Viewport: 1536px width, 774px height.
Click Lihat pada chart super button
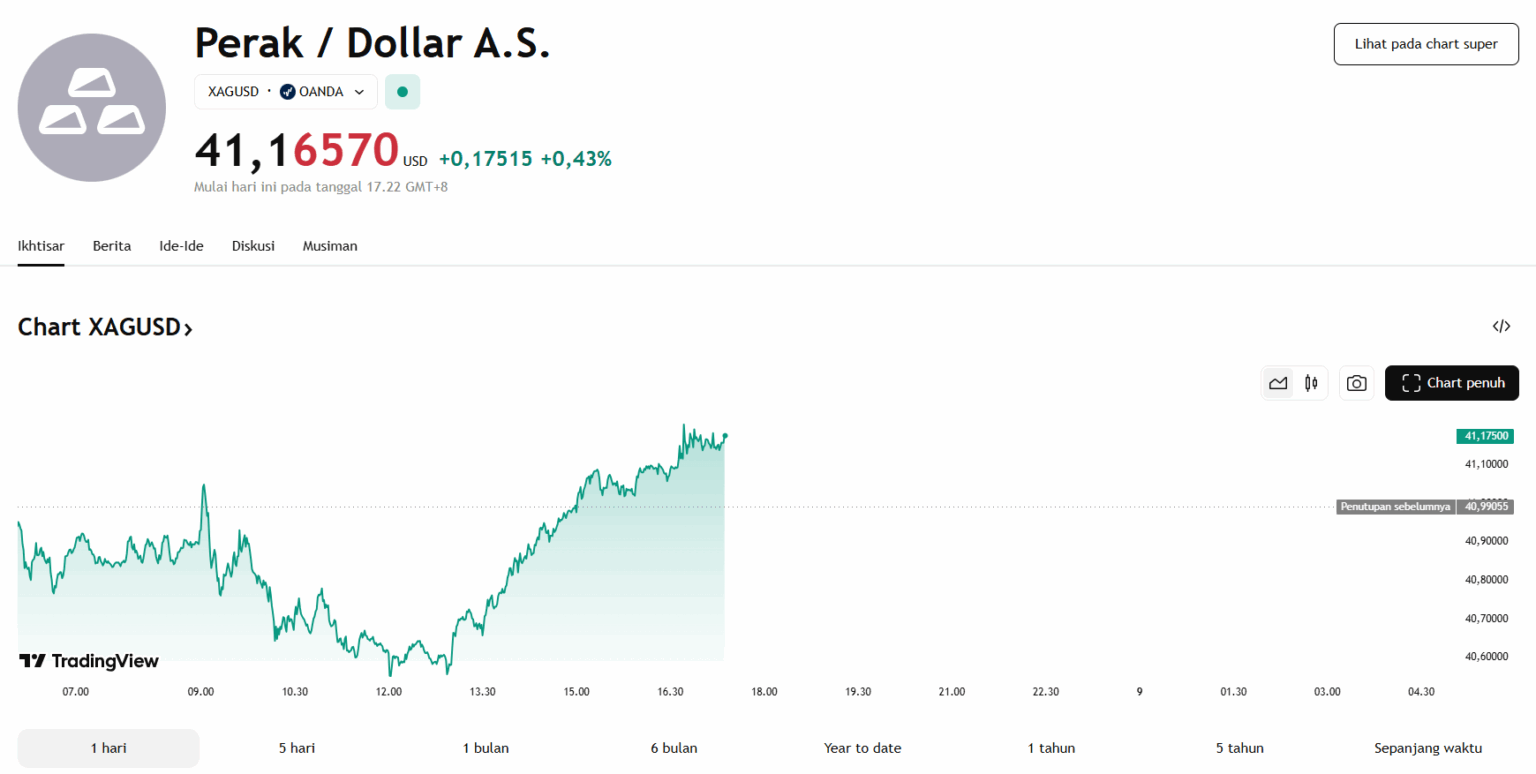1425,44
